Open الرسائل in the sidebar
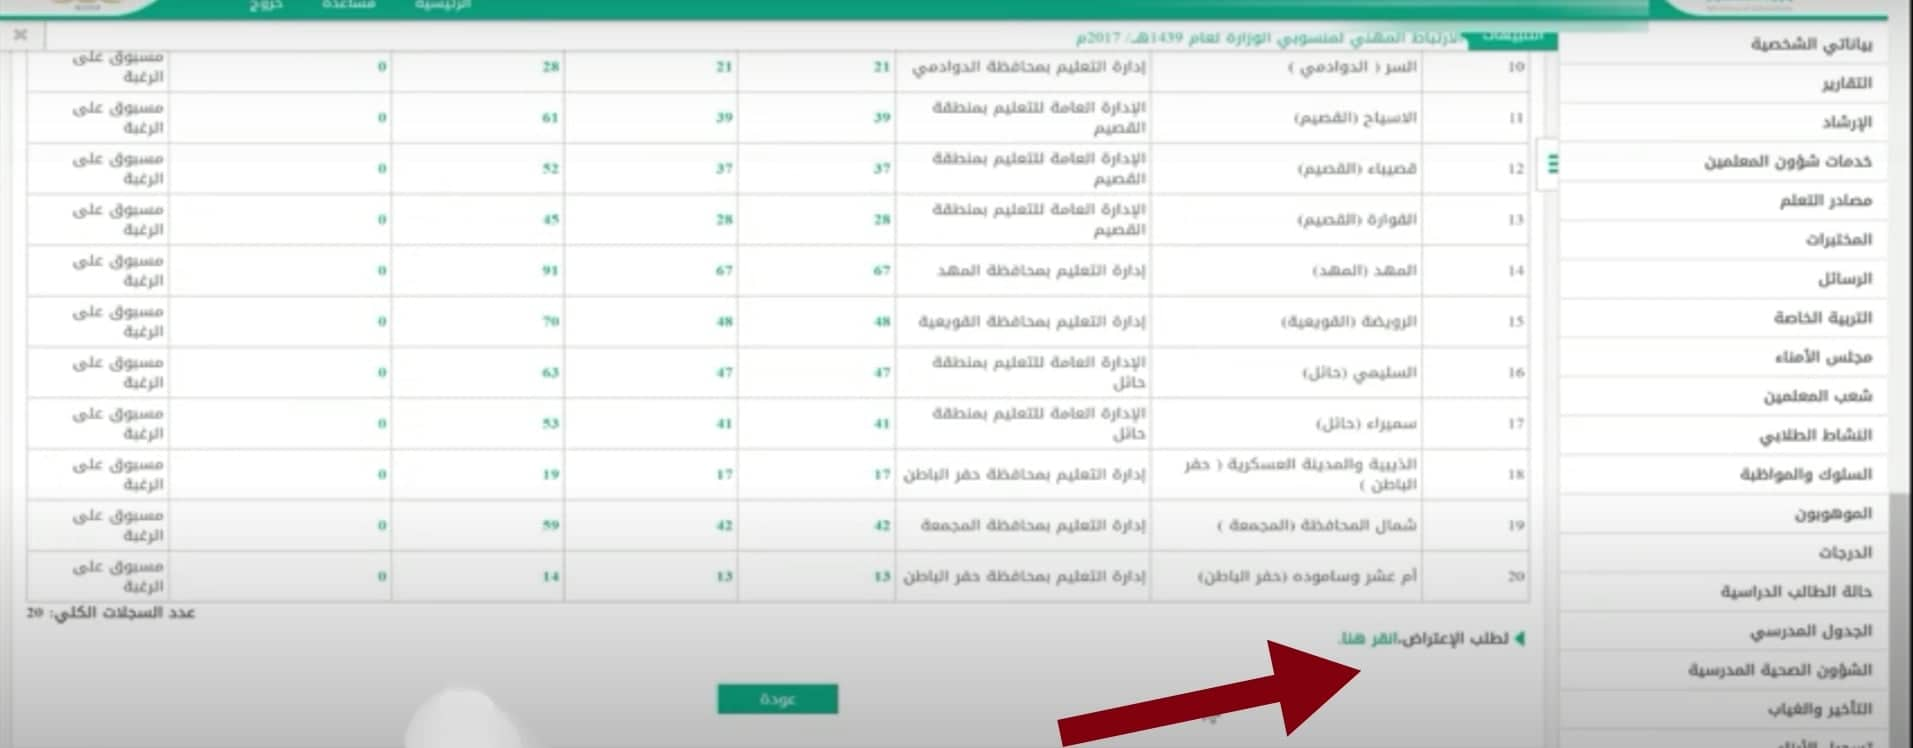This screenshot has height=748, width=1913. pos(1845,279)
